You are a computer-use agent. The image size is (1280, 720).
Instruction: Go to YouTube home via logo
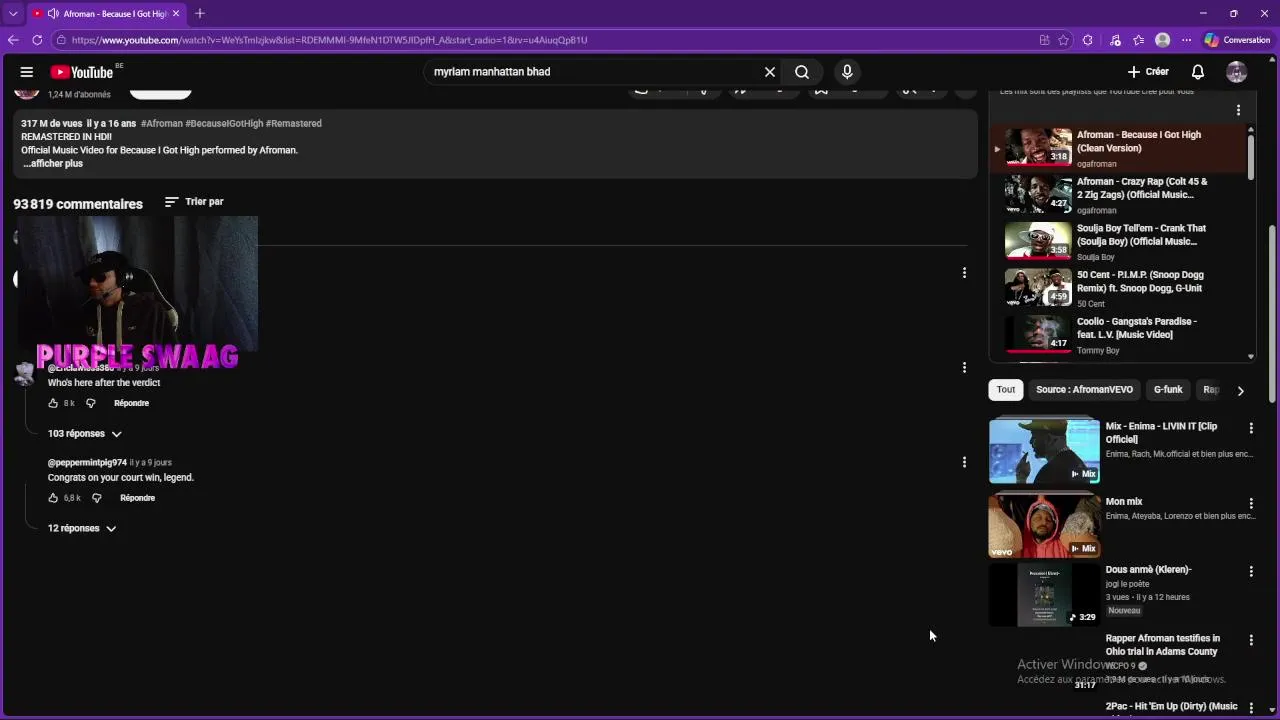[82, 72]
